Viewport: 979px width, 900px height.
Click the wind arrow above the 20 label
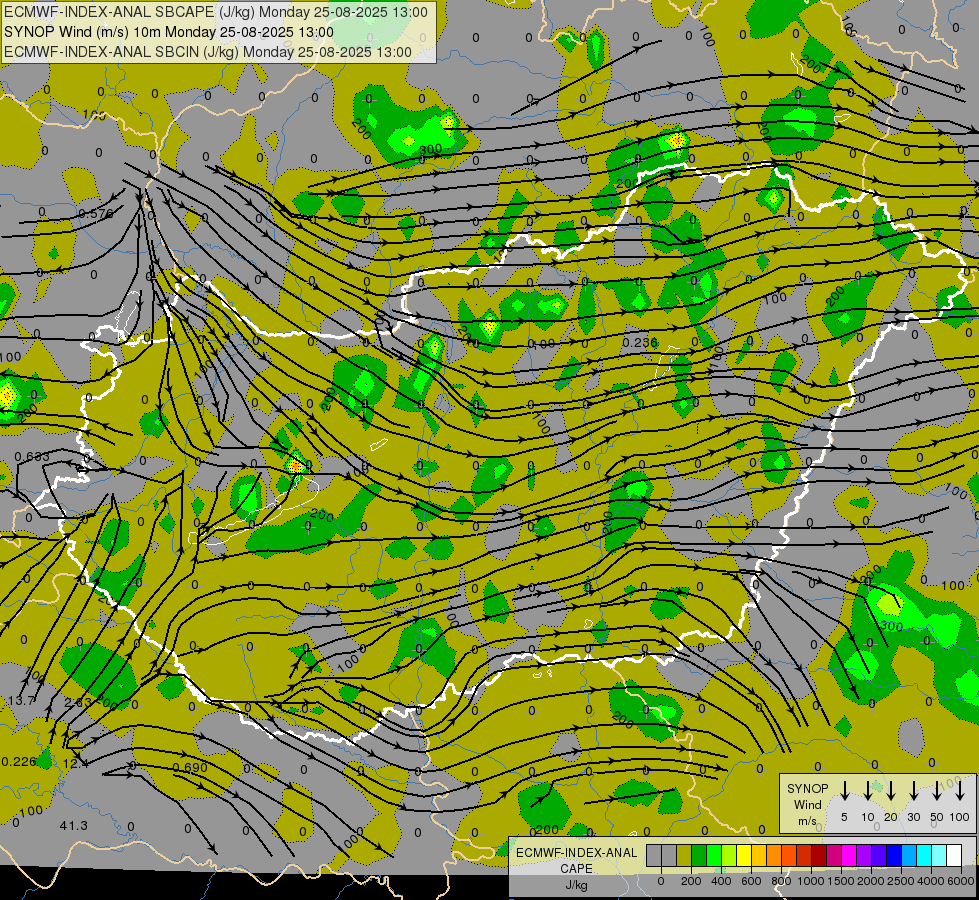point(891,791)
